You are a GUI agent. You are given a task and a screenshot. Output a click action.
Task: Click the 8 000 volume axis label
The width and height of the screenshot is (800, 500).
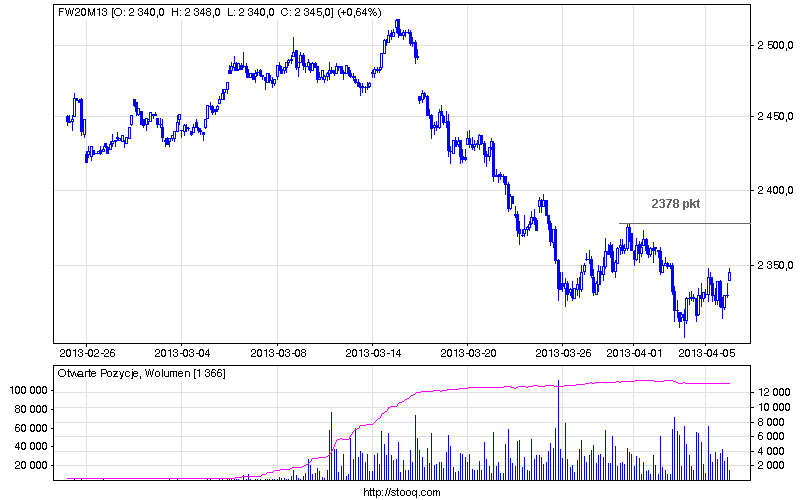(x=771, y=422)
